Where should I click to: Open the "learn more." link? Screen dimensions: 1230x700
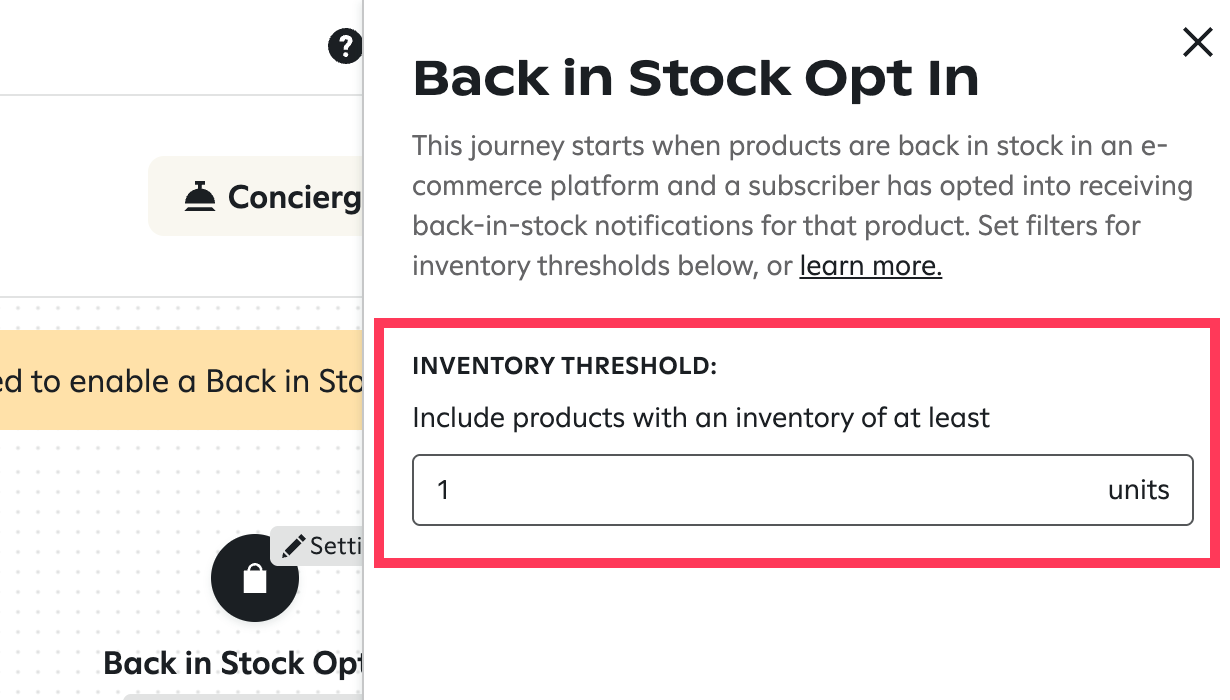tap(870, 266)
